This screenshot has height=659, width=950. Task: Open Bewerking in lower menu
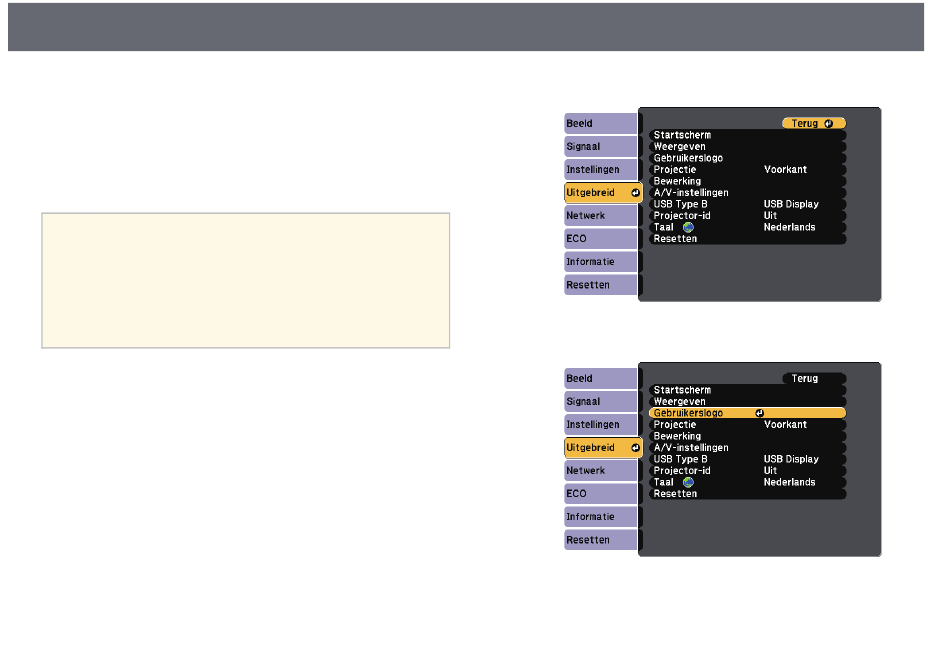click(x=747, y=436)
